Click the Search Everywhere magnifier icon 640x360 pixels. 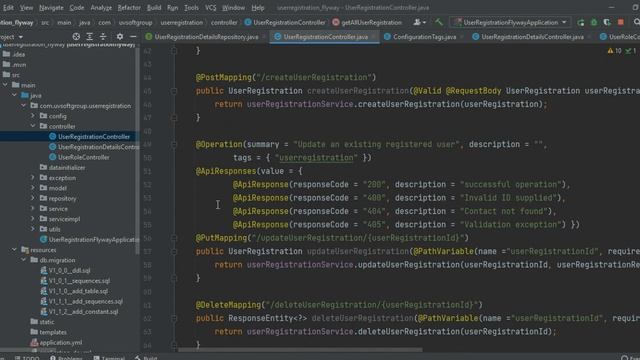[636, 22]
